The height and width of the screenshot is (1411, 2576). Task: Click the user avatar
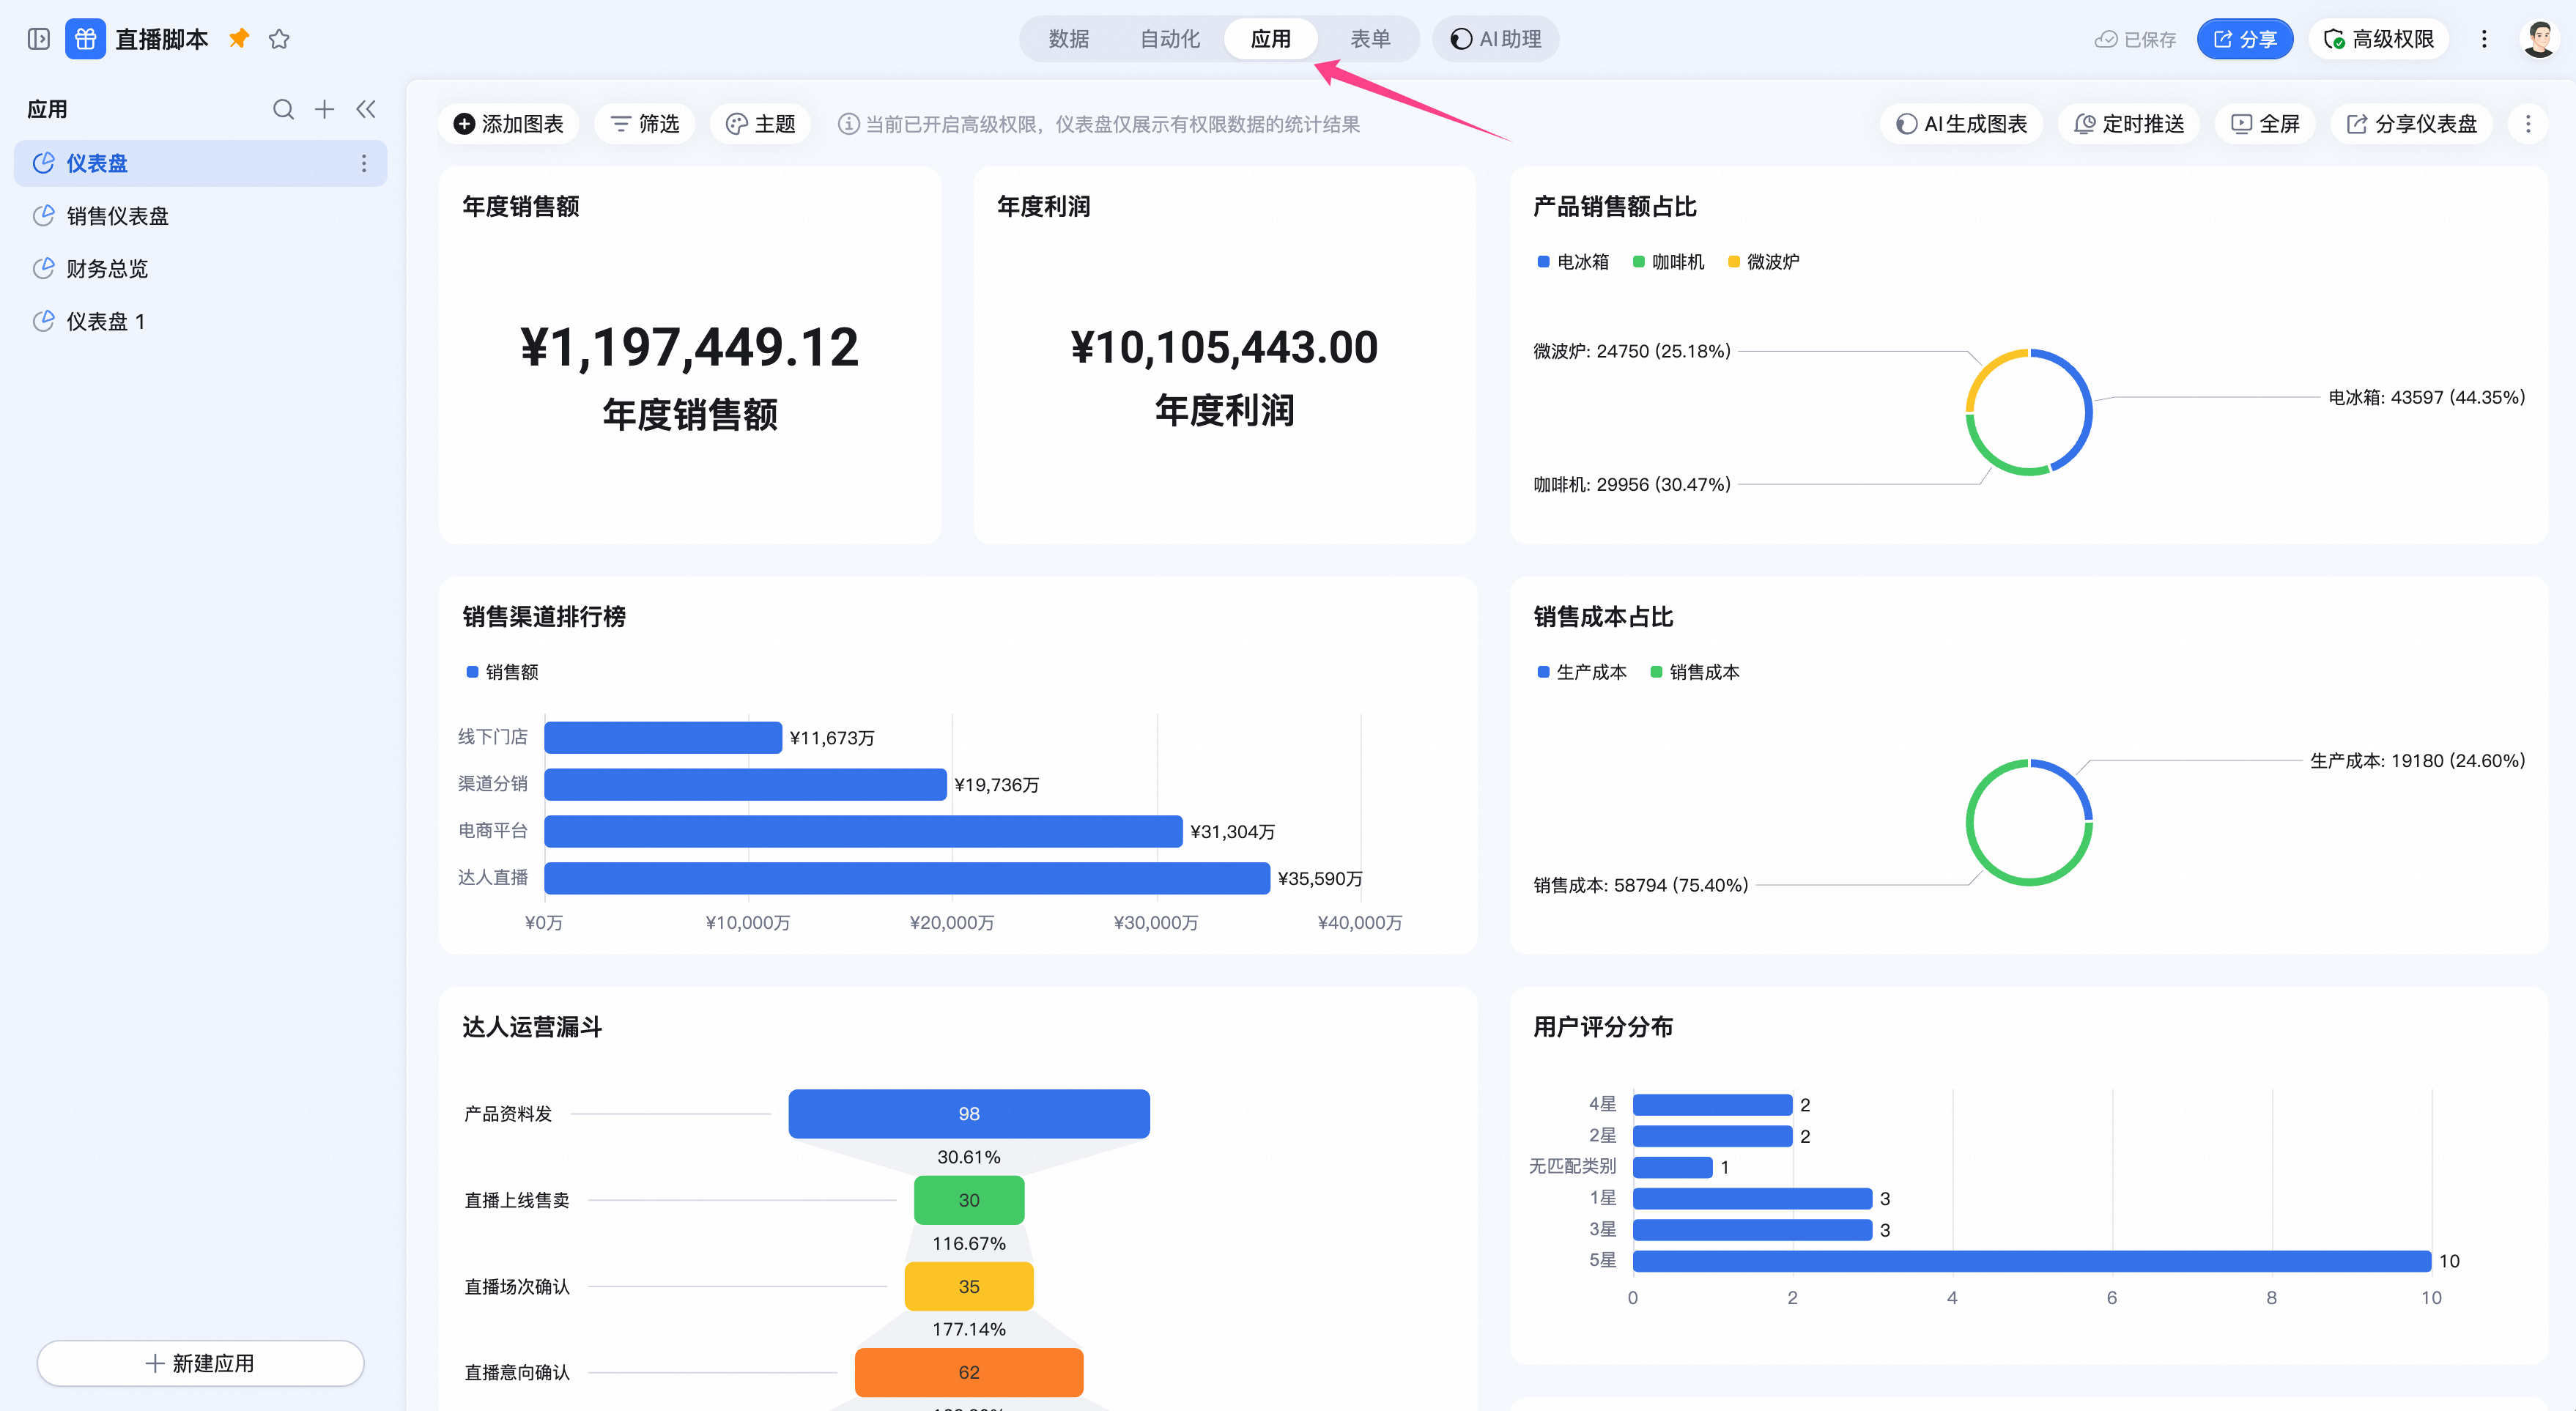click(x=2539, y=39)
